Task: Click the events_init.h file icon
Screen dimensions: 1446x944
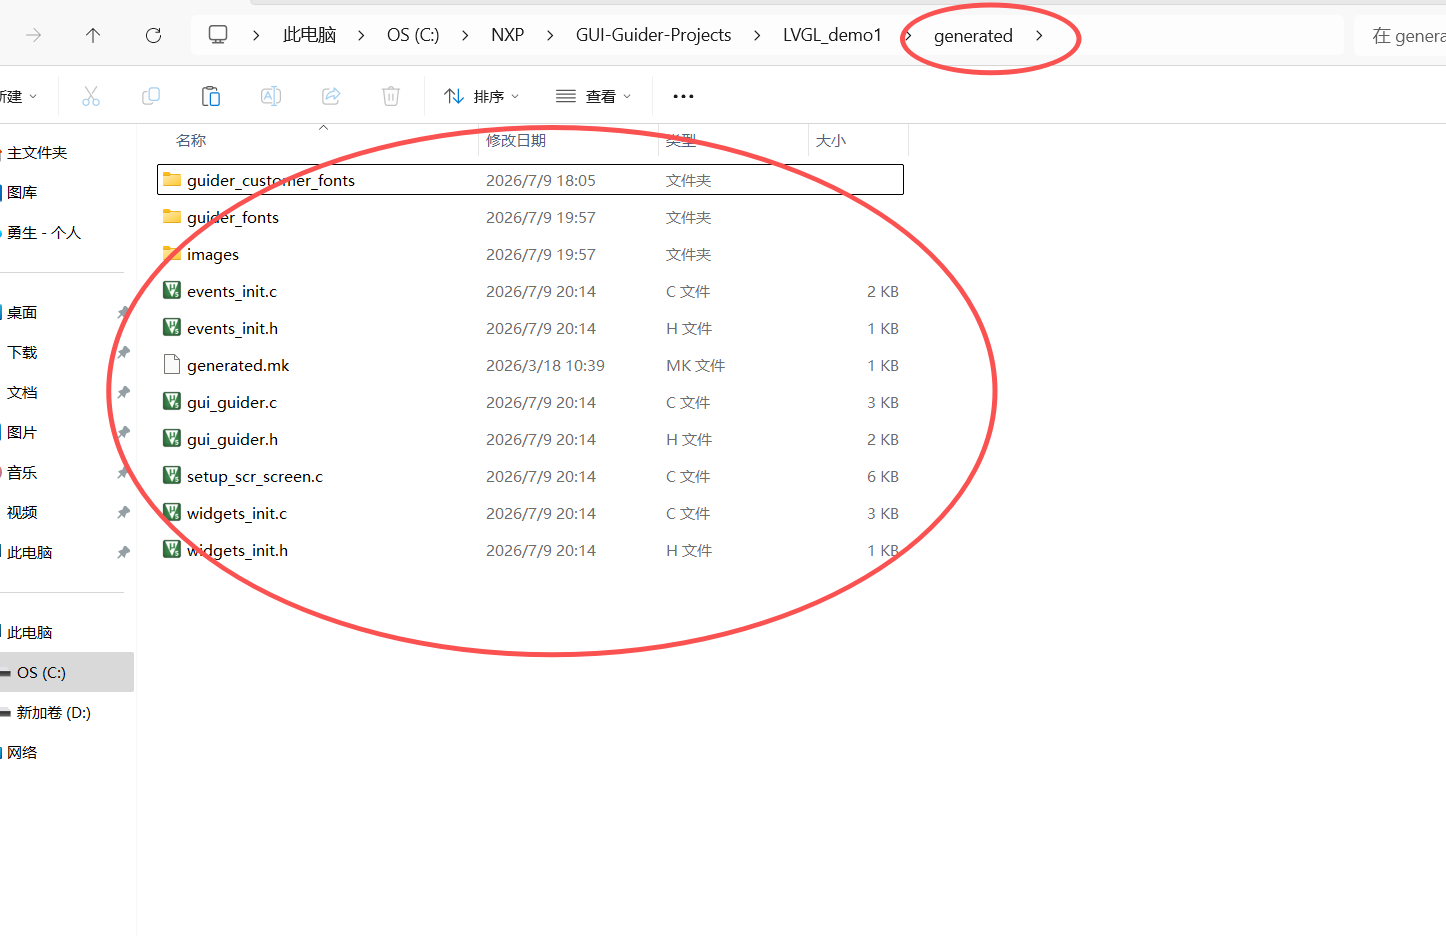Action: 172,328
